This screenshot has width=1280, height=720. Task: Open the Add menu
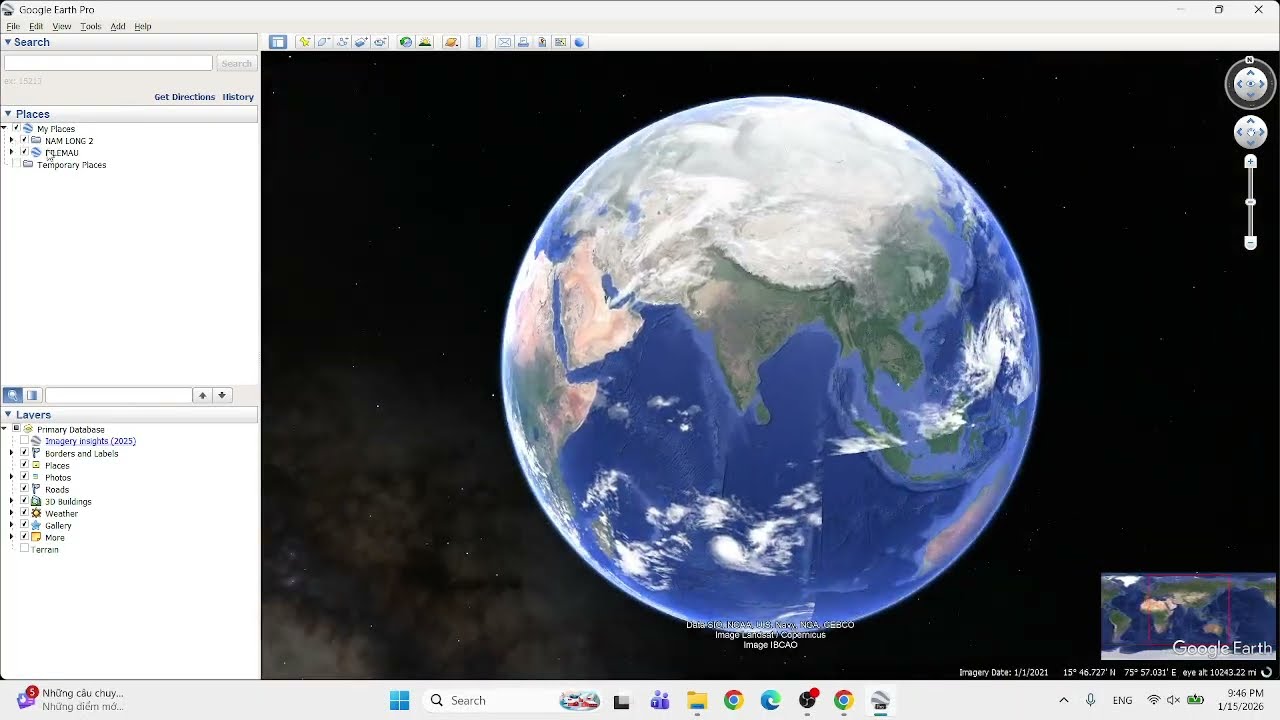tap(118, 26)
